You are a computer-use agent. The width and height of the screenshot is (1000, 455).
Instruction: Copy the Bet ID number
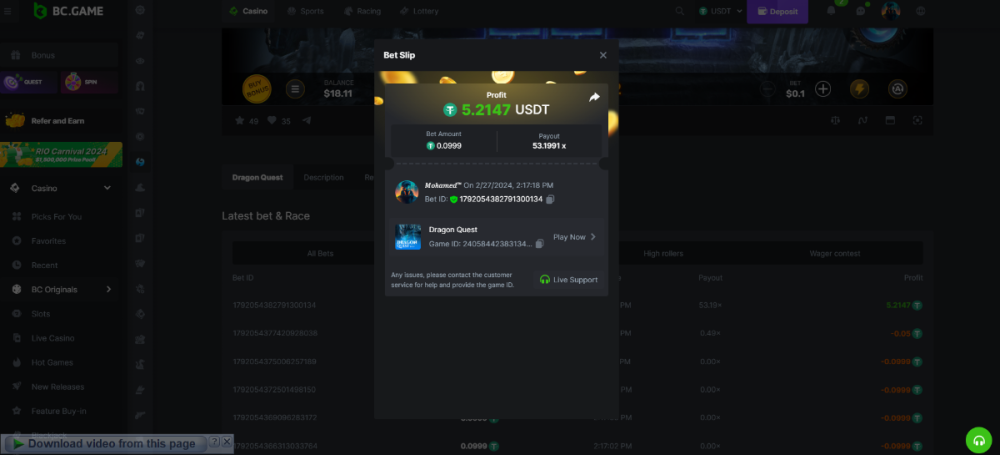pos(550,199)
